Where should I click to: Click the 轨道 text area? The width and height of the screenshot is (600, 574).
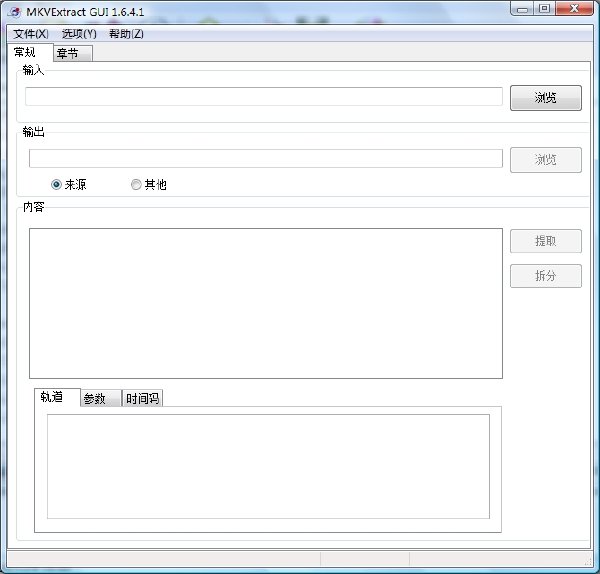tap(268, 466)
